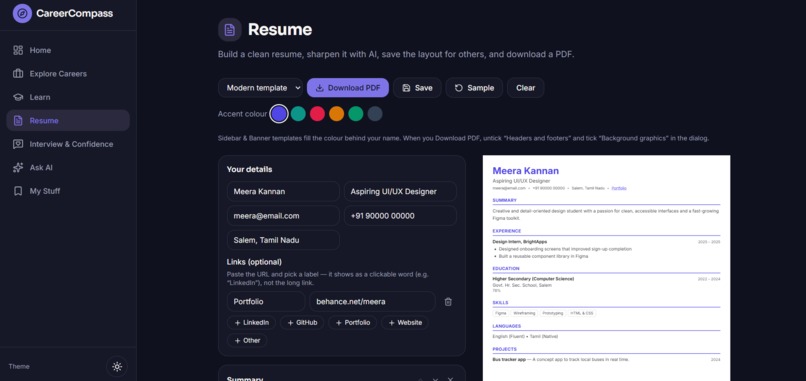
Task: Click the CareerCompass compass logo icon
Action: 22,13
